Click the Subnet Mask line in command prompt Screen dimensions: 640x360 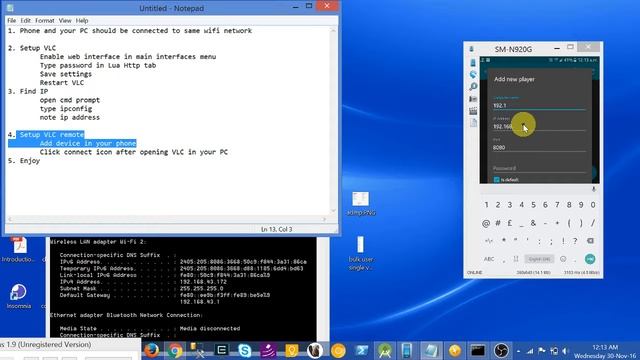(141, 288)
